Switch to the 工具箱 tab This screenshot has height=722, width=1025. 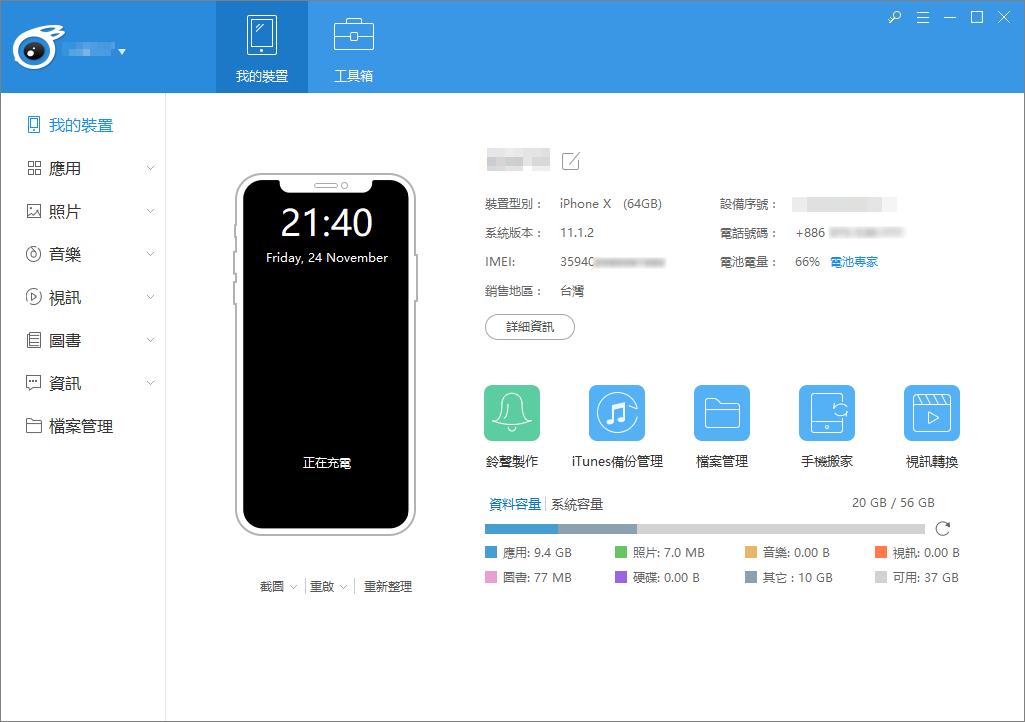coord(353,46)
